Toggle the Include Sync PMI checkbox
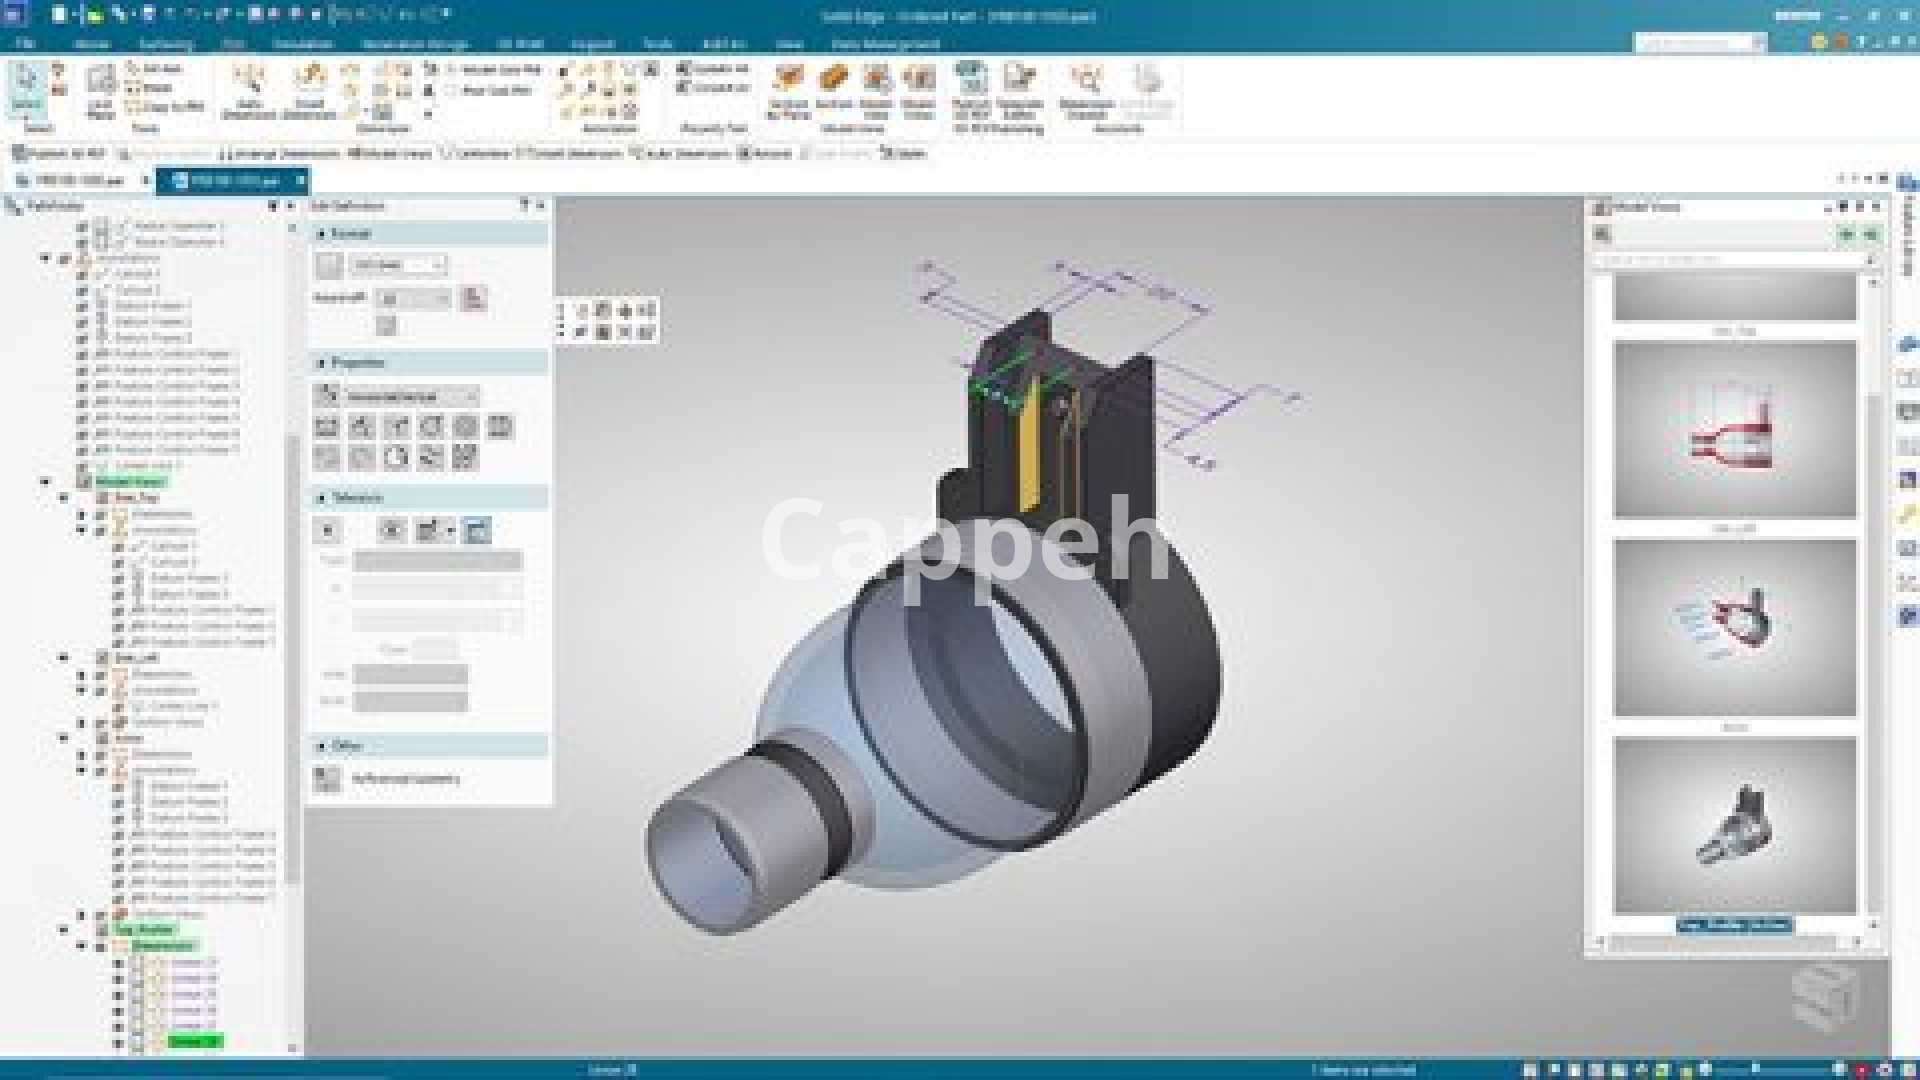This screenshot has width=1920, height=1080. click(x=452, y=69)
